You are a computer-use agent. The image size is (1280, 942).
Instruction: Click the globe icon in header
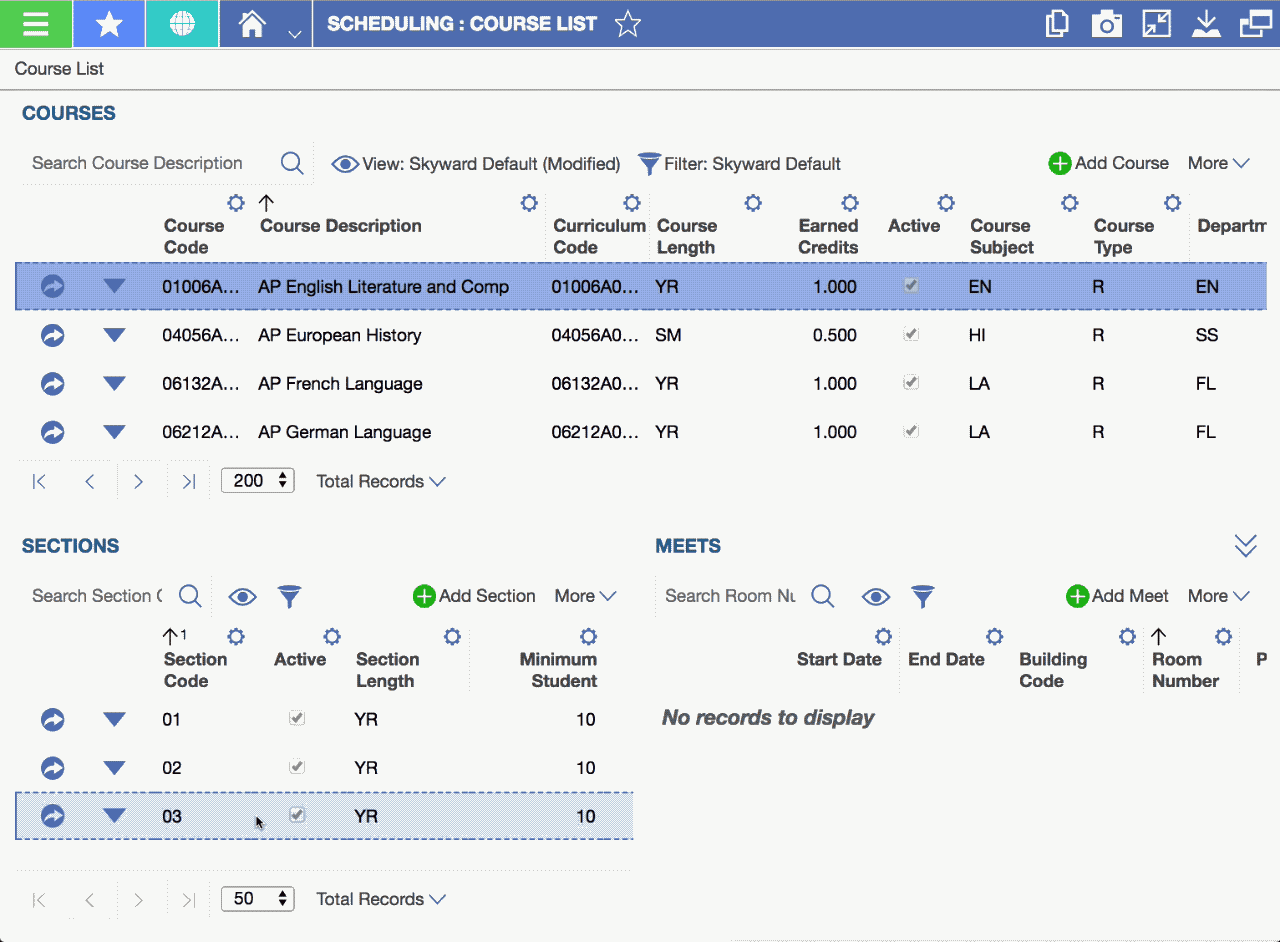182,24
